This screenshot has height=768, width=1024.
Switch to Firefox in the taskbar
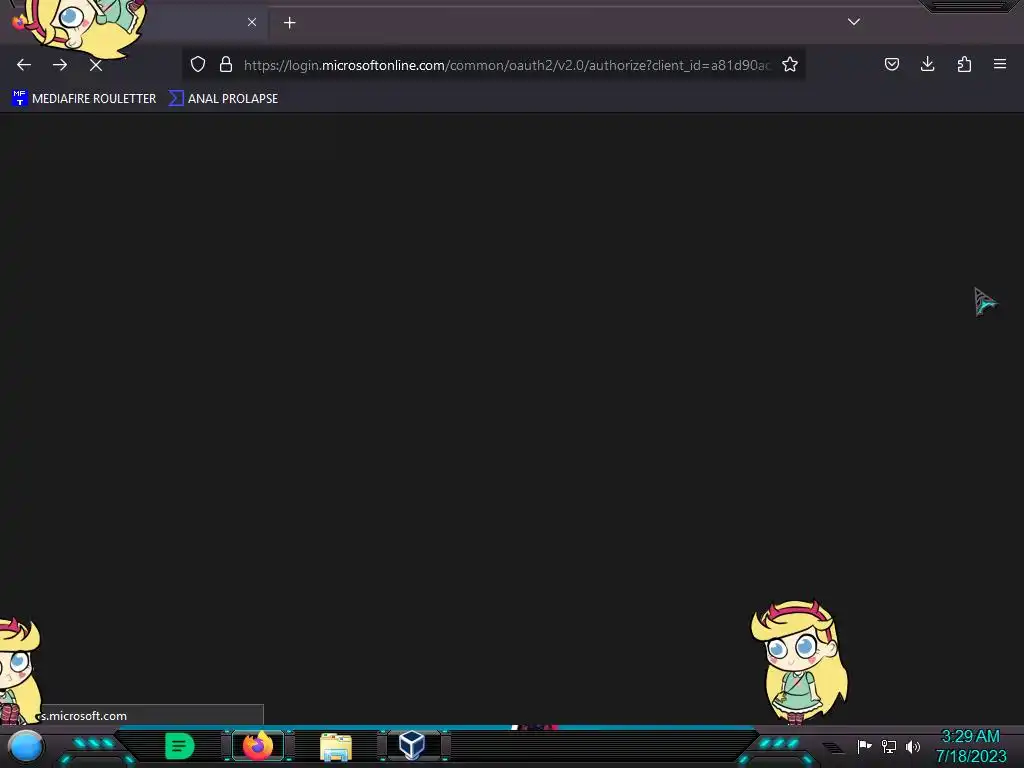(x=258, y=746)
